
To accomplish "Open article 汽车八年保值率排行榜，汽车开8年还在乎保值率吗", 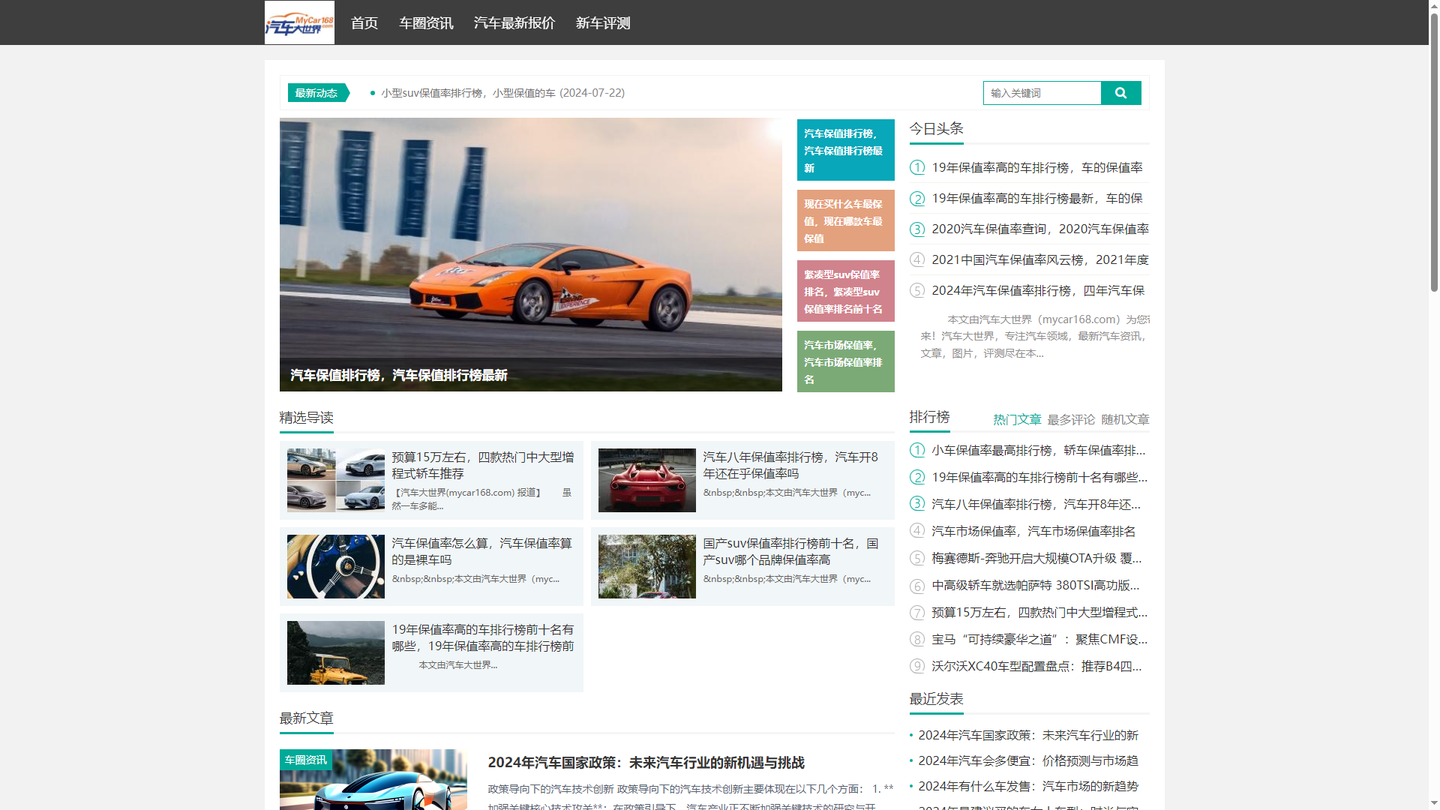I will coord(791,465).
